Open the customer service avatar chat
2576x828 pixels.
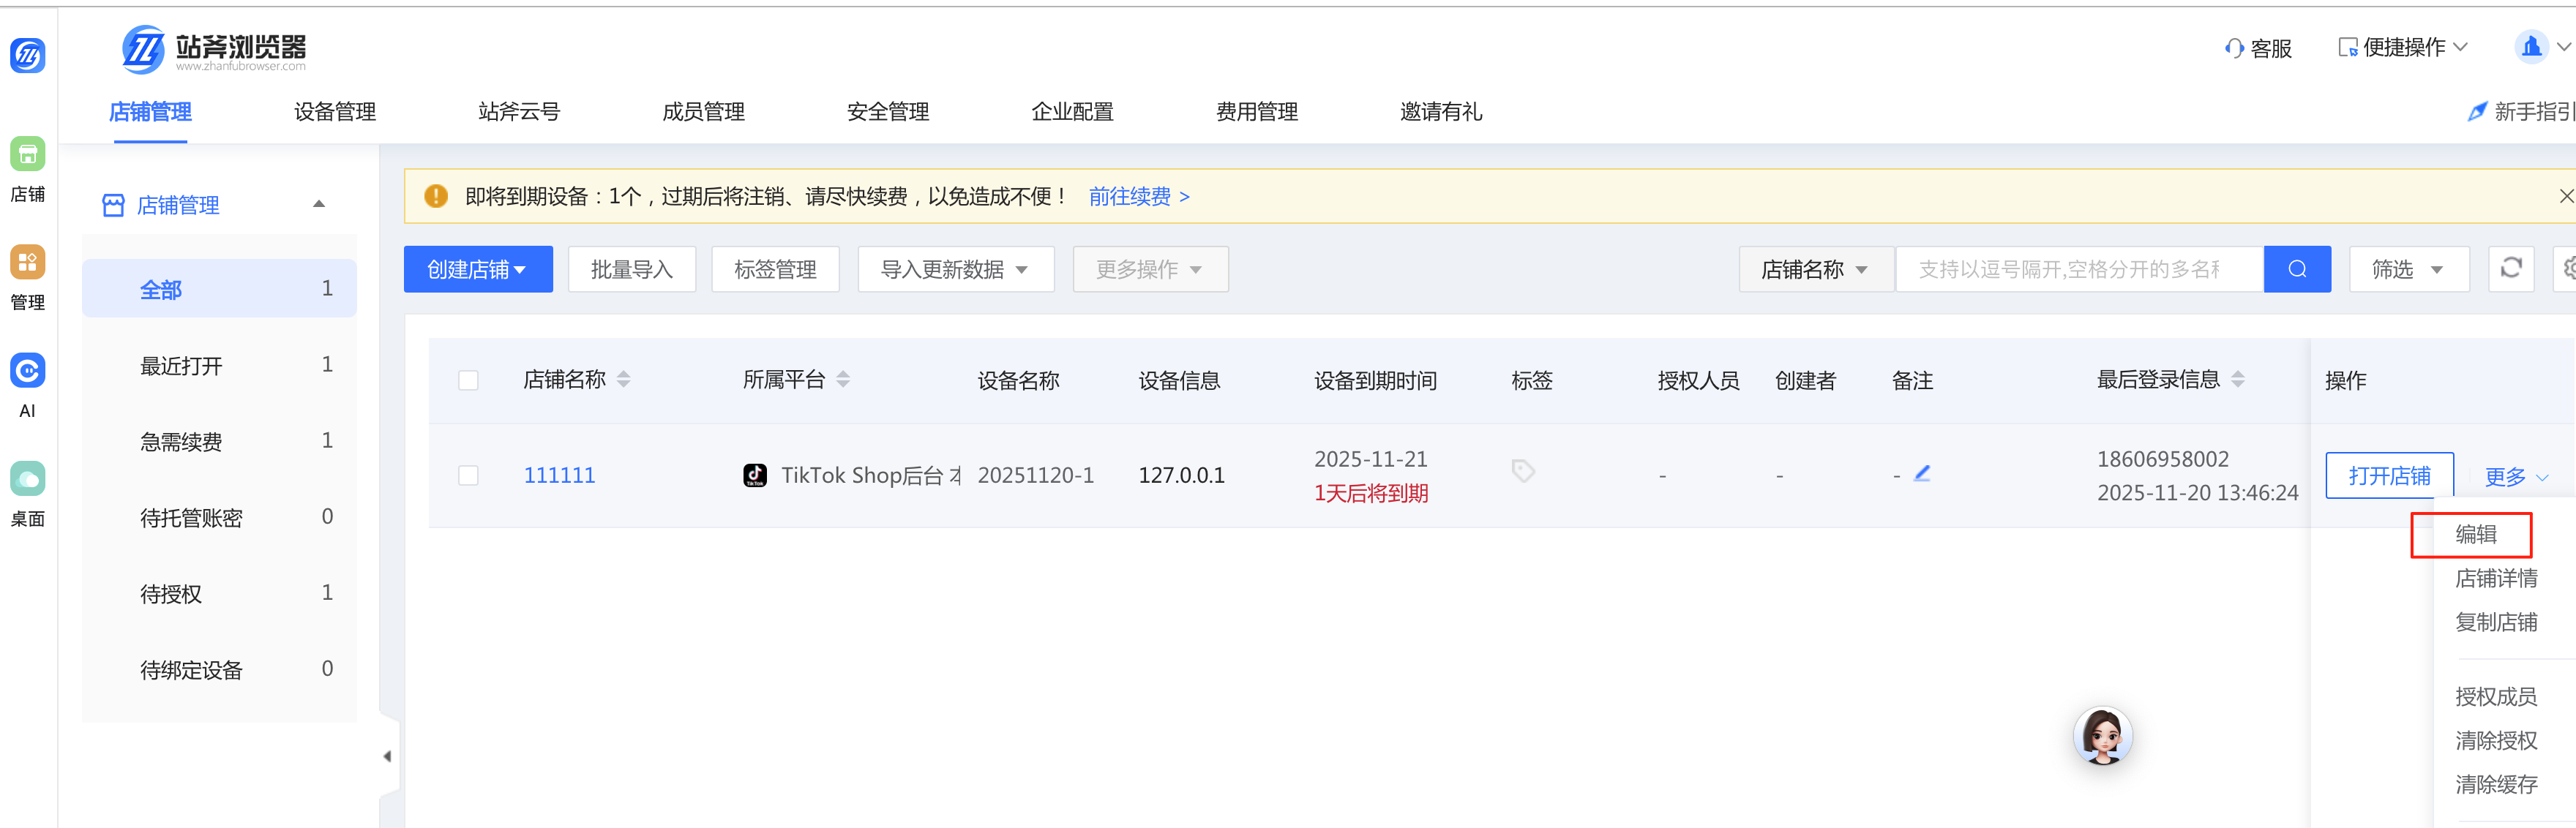tap(2102, 736)
